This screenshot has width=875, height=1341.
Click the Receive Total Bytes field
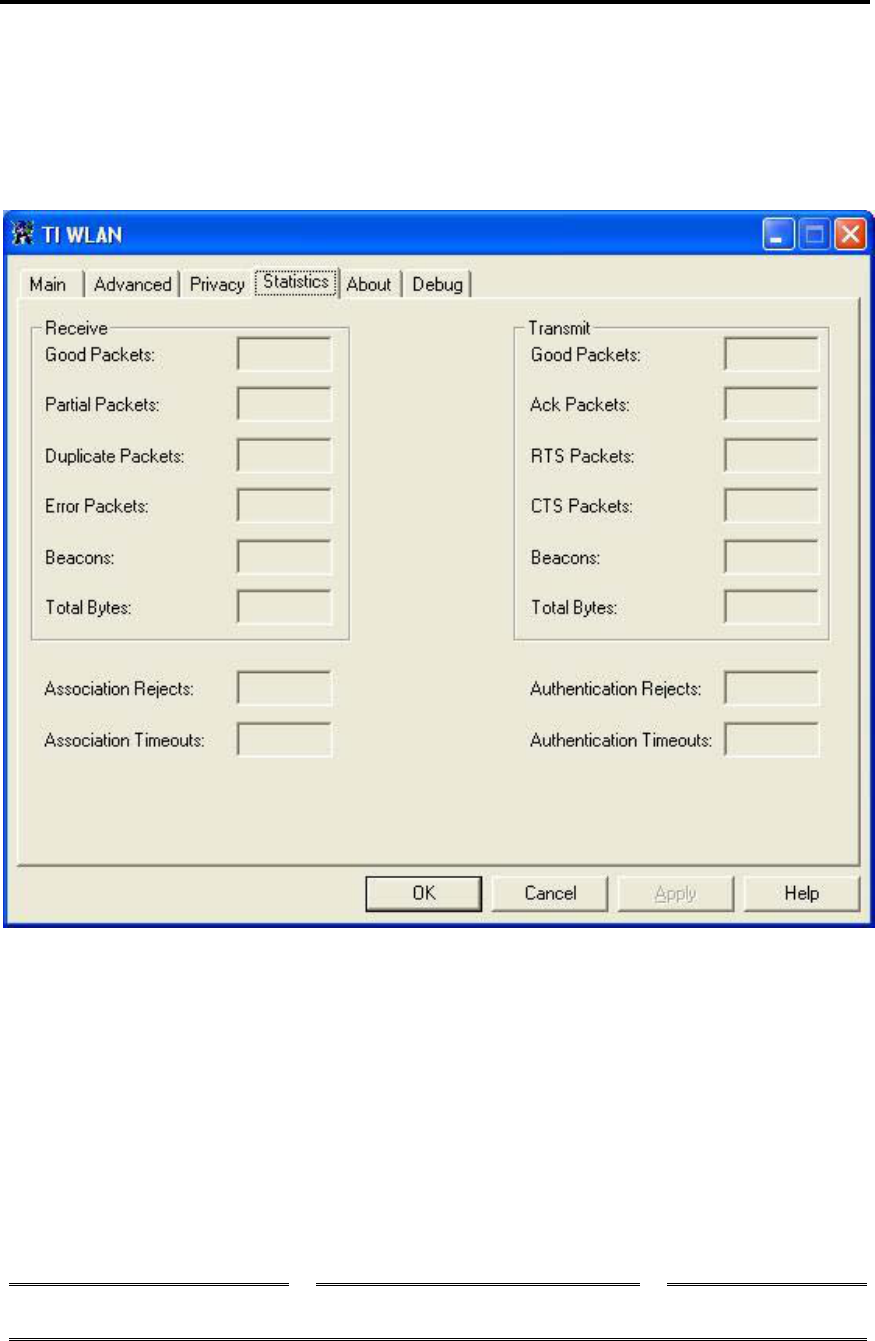tap(284, 607)
